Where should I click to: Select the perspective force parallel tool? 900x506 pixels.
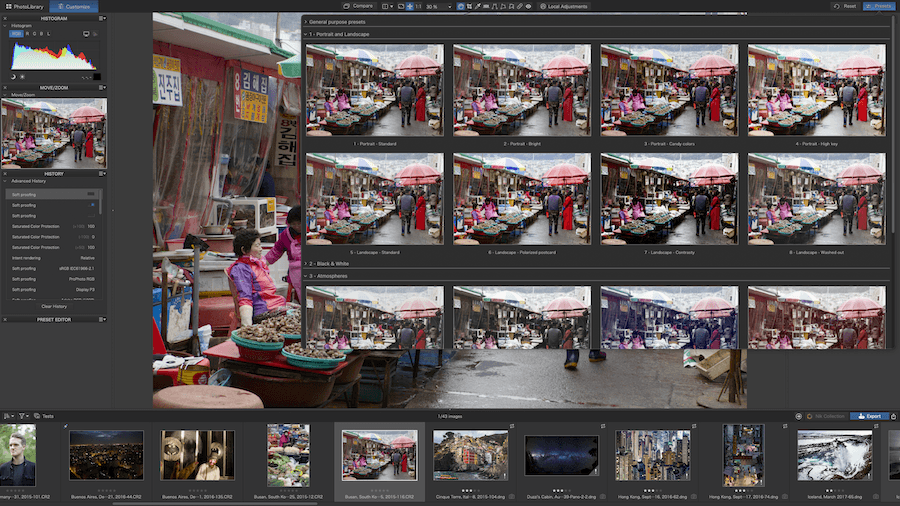pyautogui.click(x=494, y=6)
